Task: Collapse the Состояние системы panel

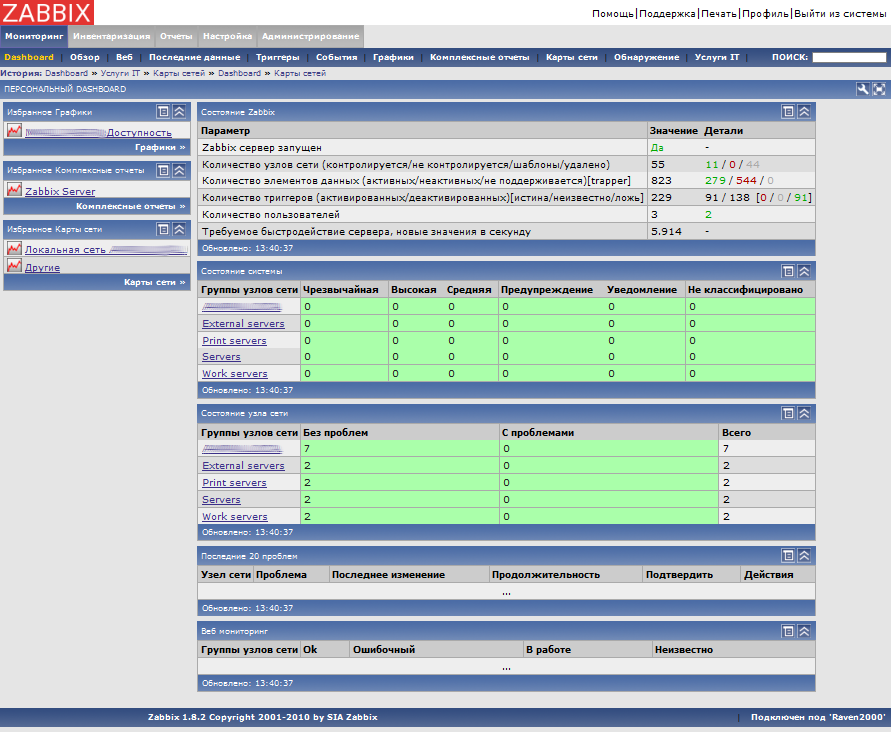Action: 804,271
